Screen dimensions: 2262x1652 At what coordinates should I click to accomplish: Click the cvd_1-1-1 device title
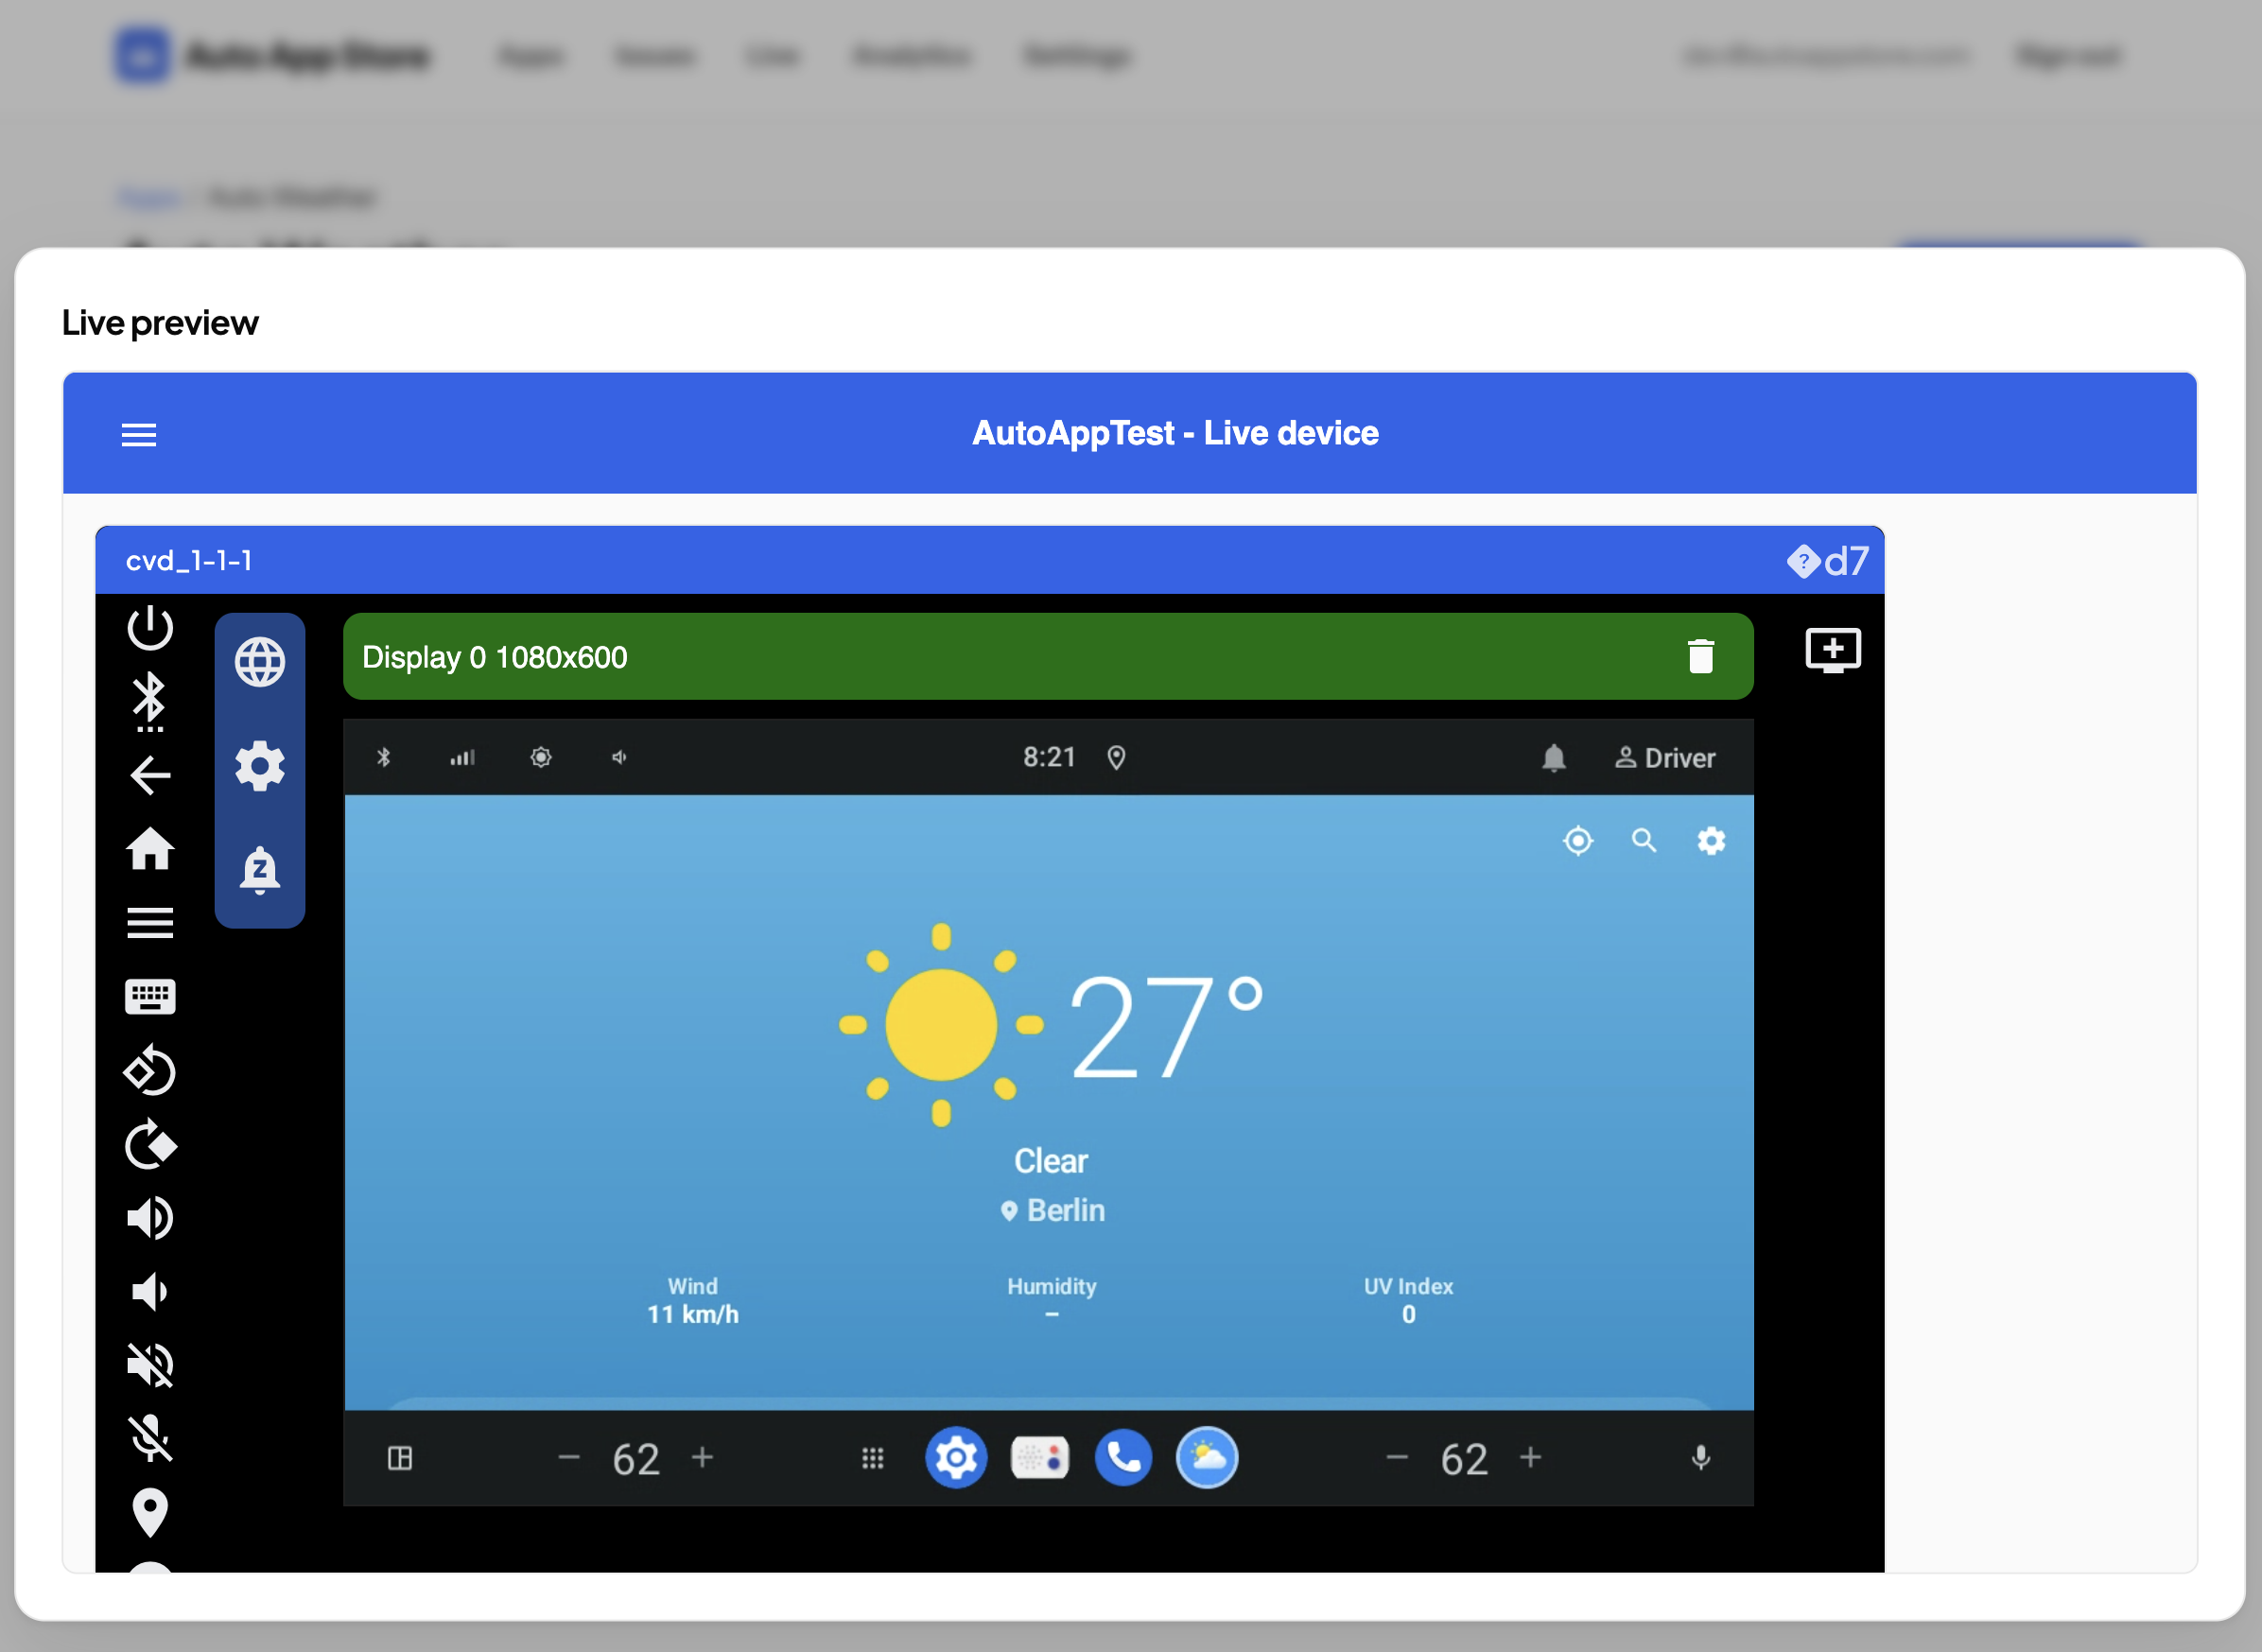pyautogui.click(x=189, y=561)
